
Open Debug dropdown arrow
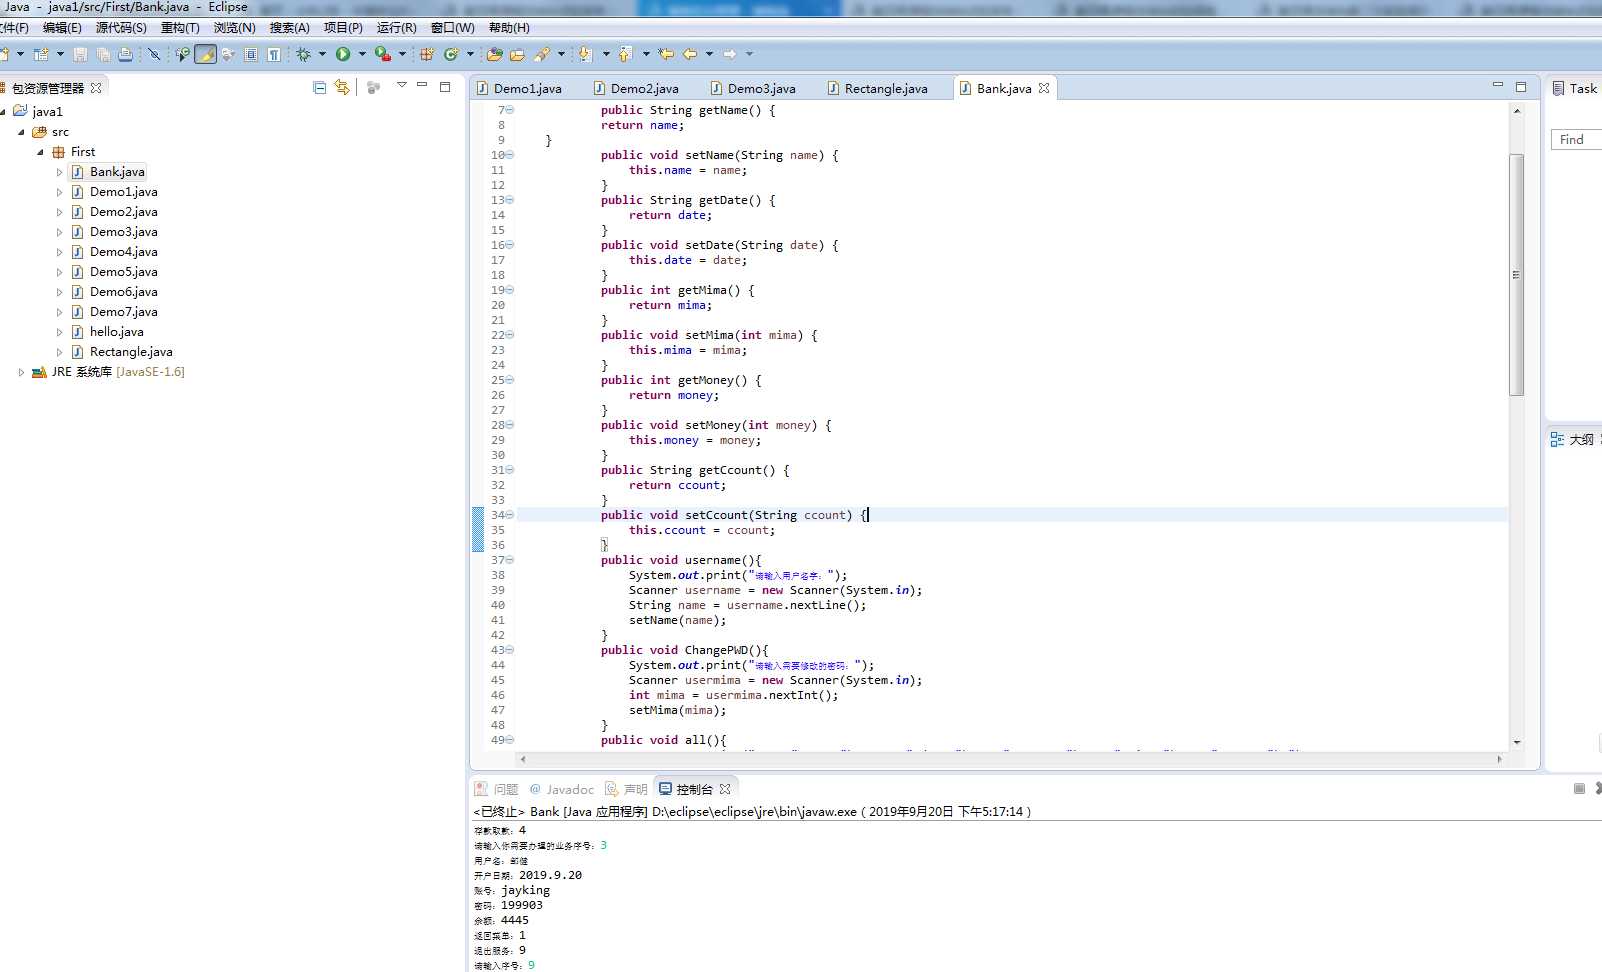(x=322, y=54)
